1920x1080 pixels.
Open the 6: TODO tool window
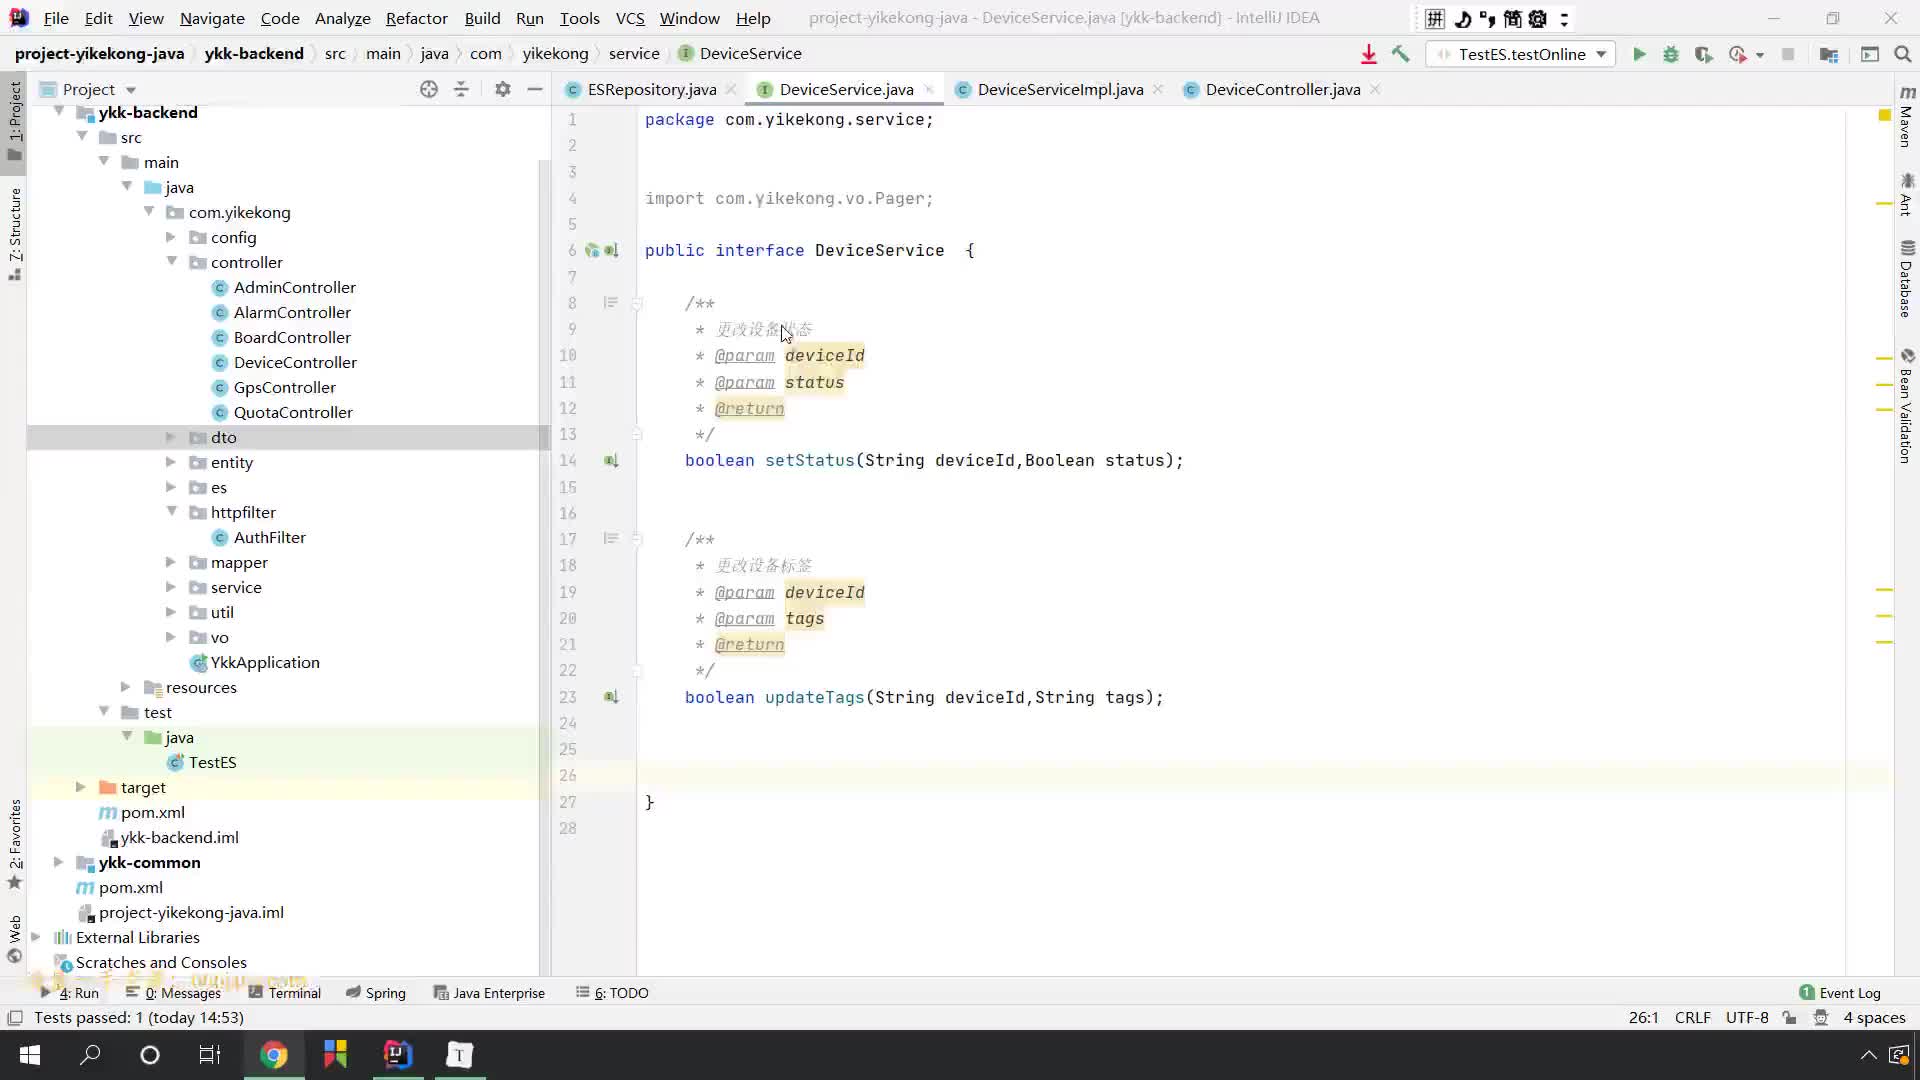tap(612, 993)
